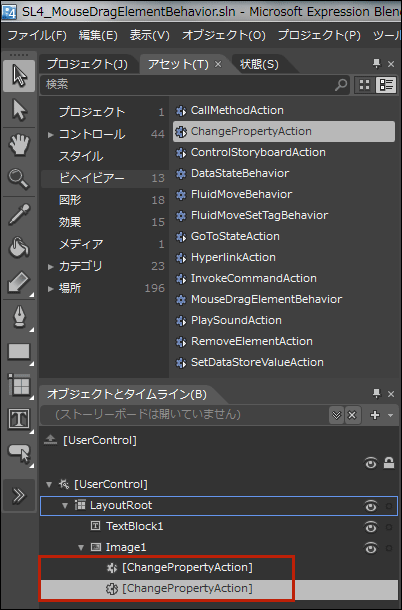
Task: Hide the TextBlock1 element via eye icon
Action: [x=370, y=527]
